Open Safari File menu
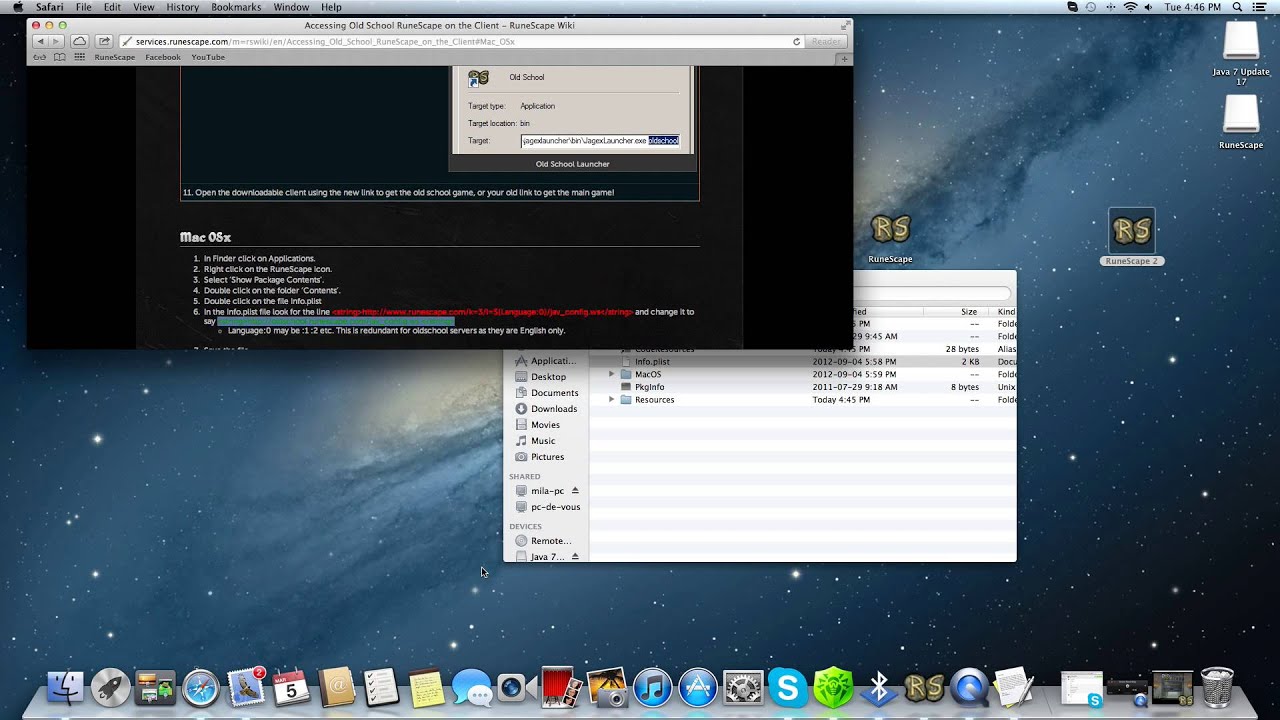 pyautogui.click(x=84, y=7)
